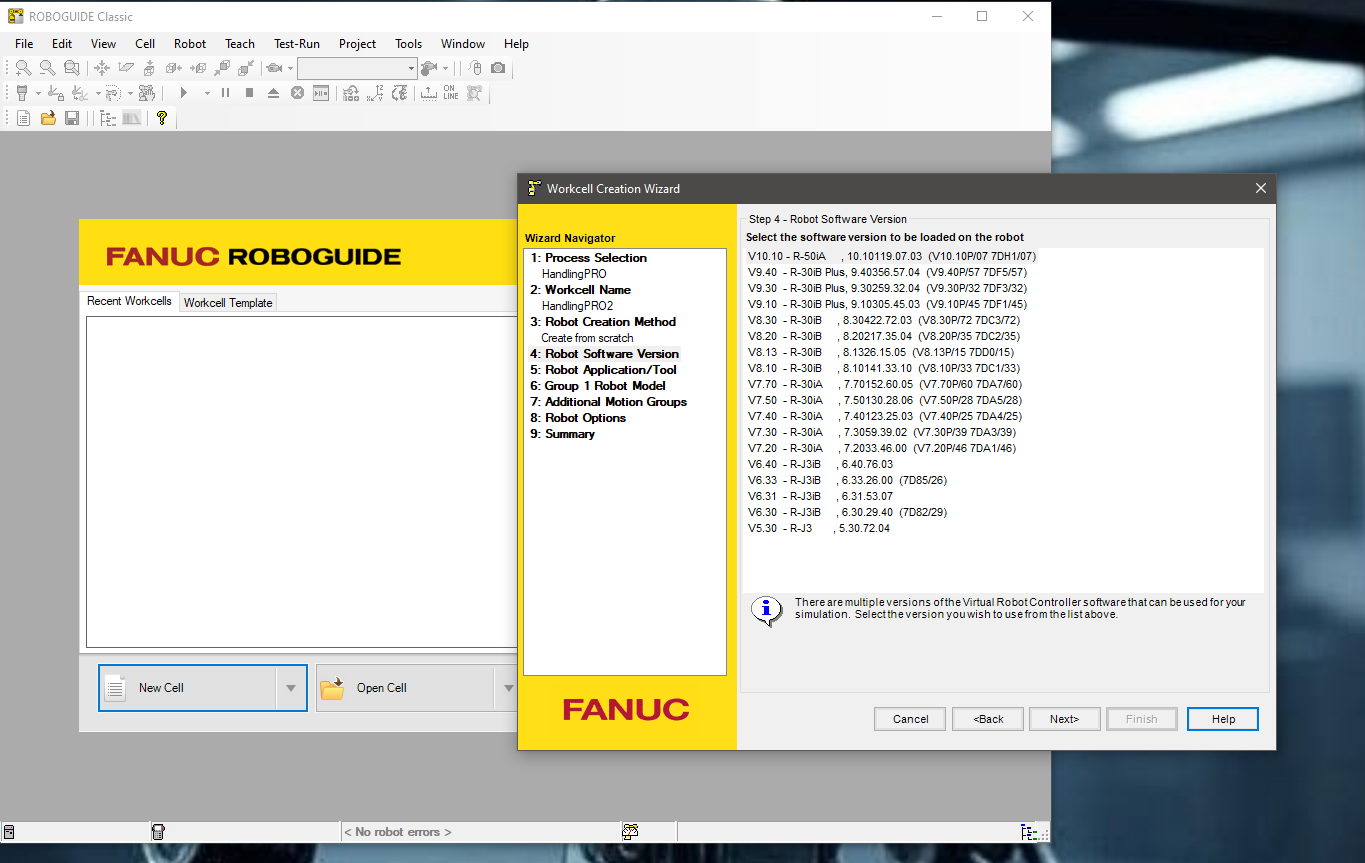Screen dimensions: 1365x863
Task: Switch to the Recent Workcells tab
Action: pyautogui.click(x=129, y=301)
